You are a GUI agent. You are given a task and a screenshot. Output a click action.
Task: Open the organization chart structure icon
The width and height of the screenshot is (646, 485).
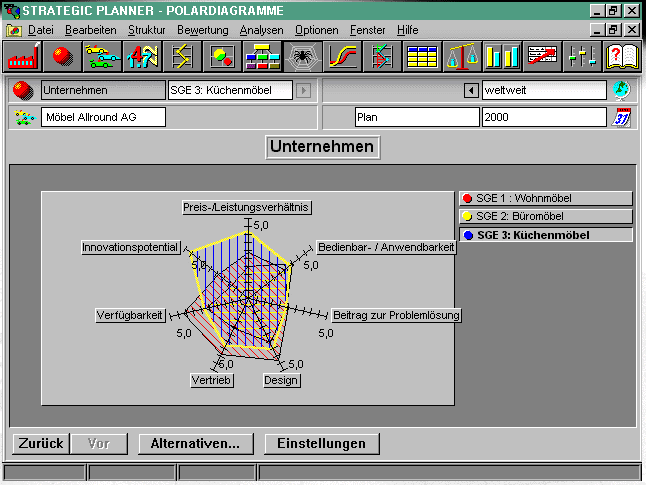[262, 56]
